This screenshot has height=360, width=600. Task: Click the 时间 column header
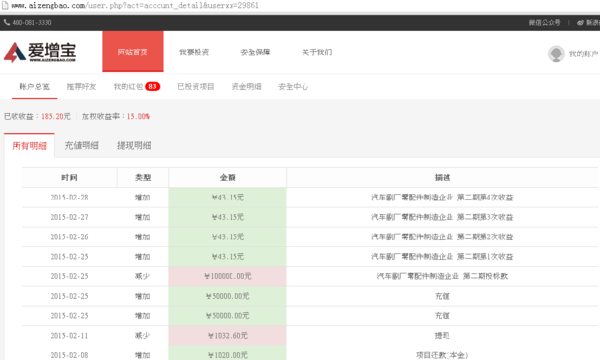69,178
